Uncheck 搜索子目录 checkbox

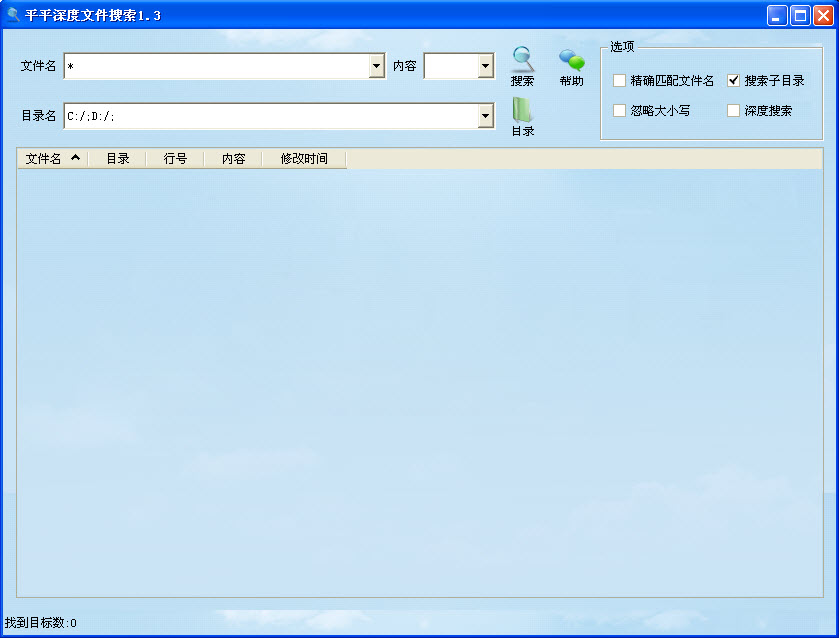point(734,81)
